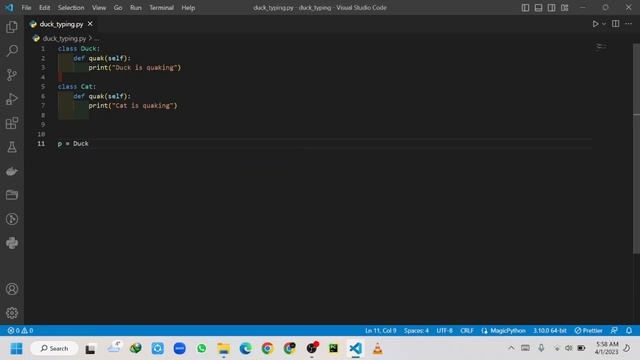This screenshot has height=360, width=640.
Task: Open File Explorer from the taskbar
Action: click(224, 349)
